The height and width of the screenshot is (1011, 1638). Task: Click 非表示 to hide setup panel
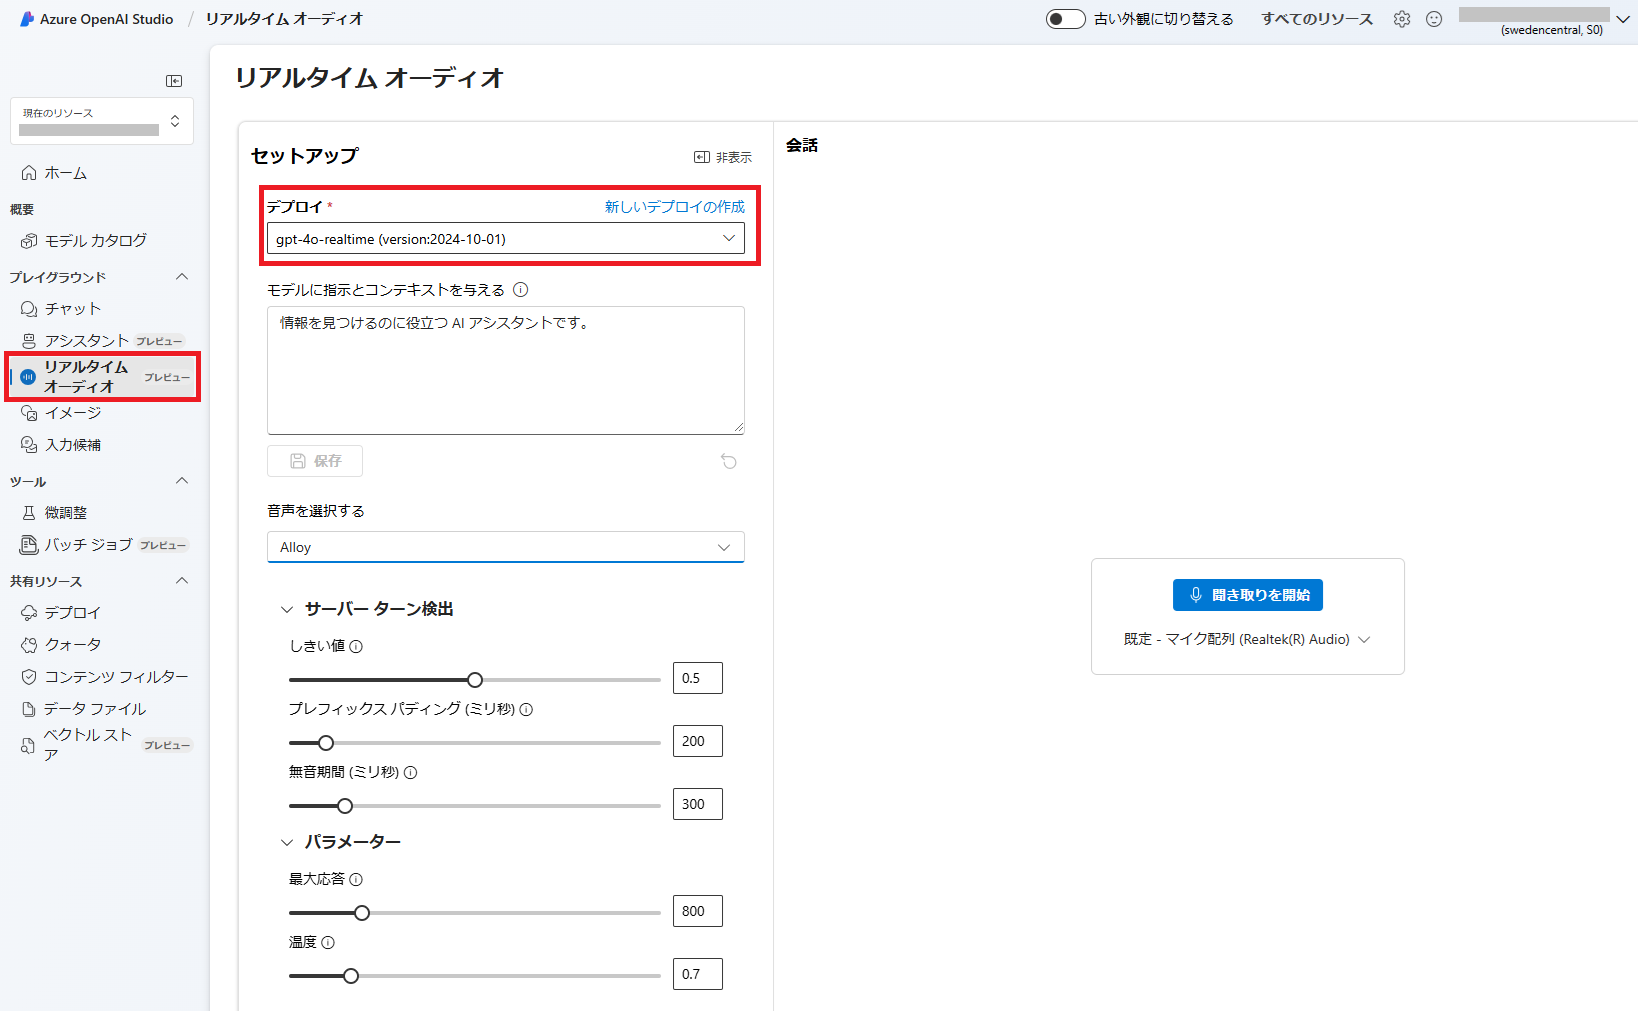point(723,157)
